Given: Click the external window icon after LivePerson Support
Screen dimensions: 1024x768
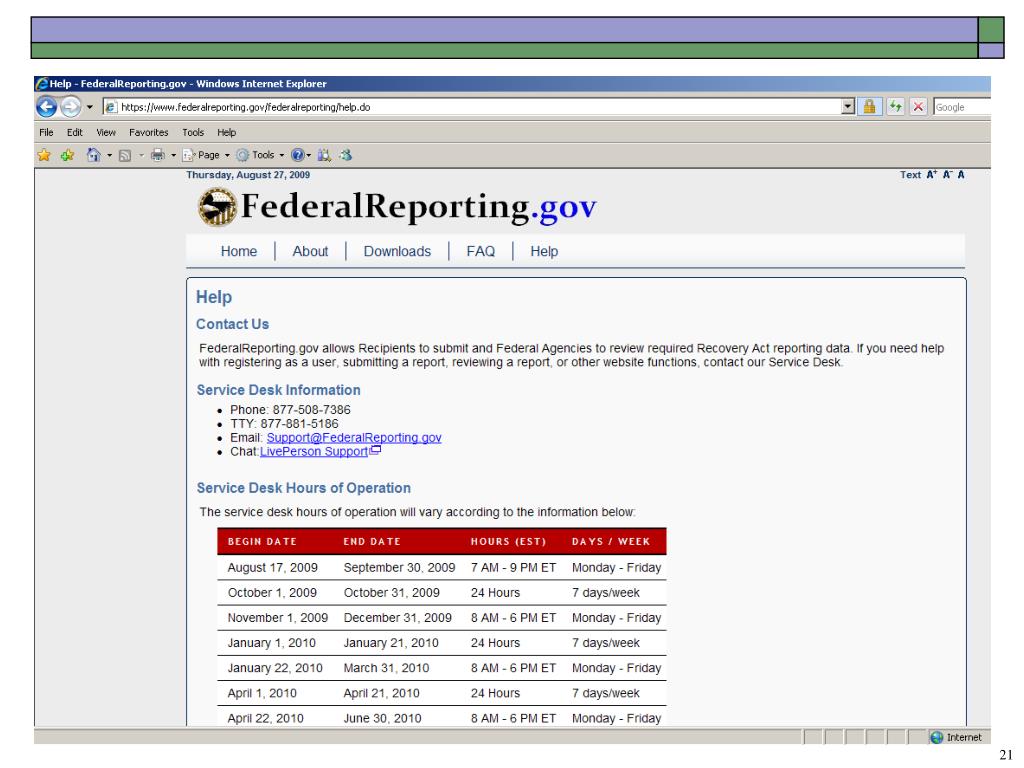Looking at the screenshot, I should [376, 449].
